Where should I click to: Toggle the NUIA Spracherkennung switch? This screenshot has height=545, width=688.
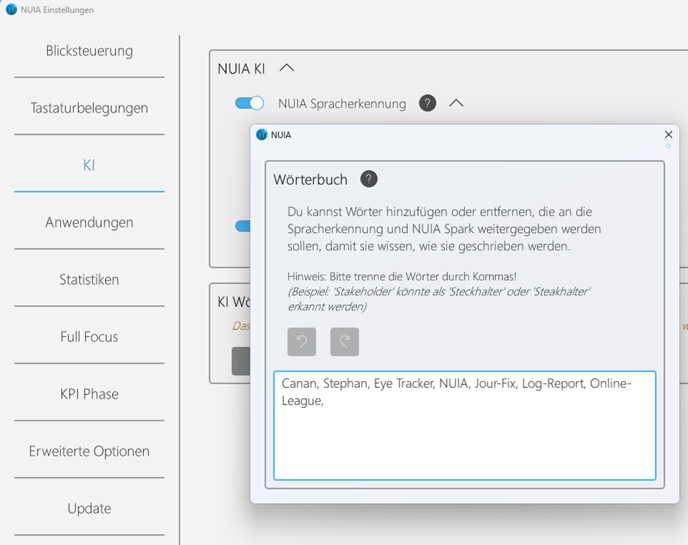(250, 103)
